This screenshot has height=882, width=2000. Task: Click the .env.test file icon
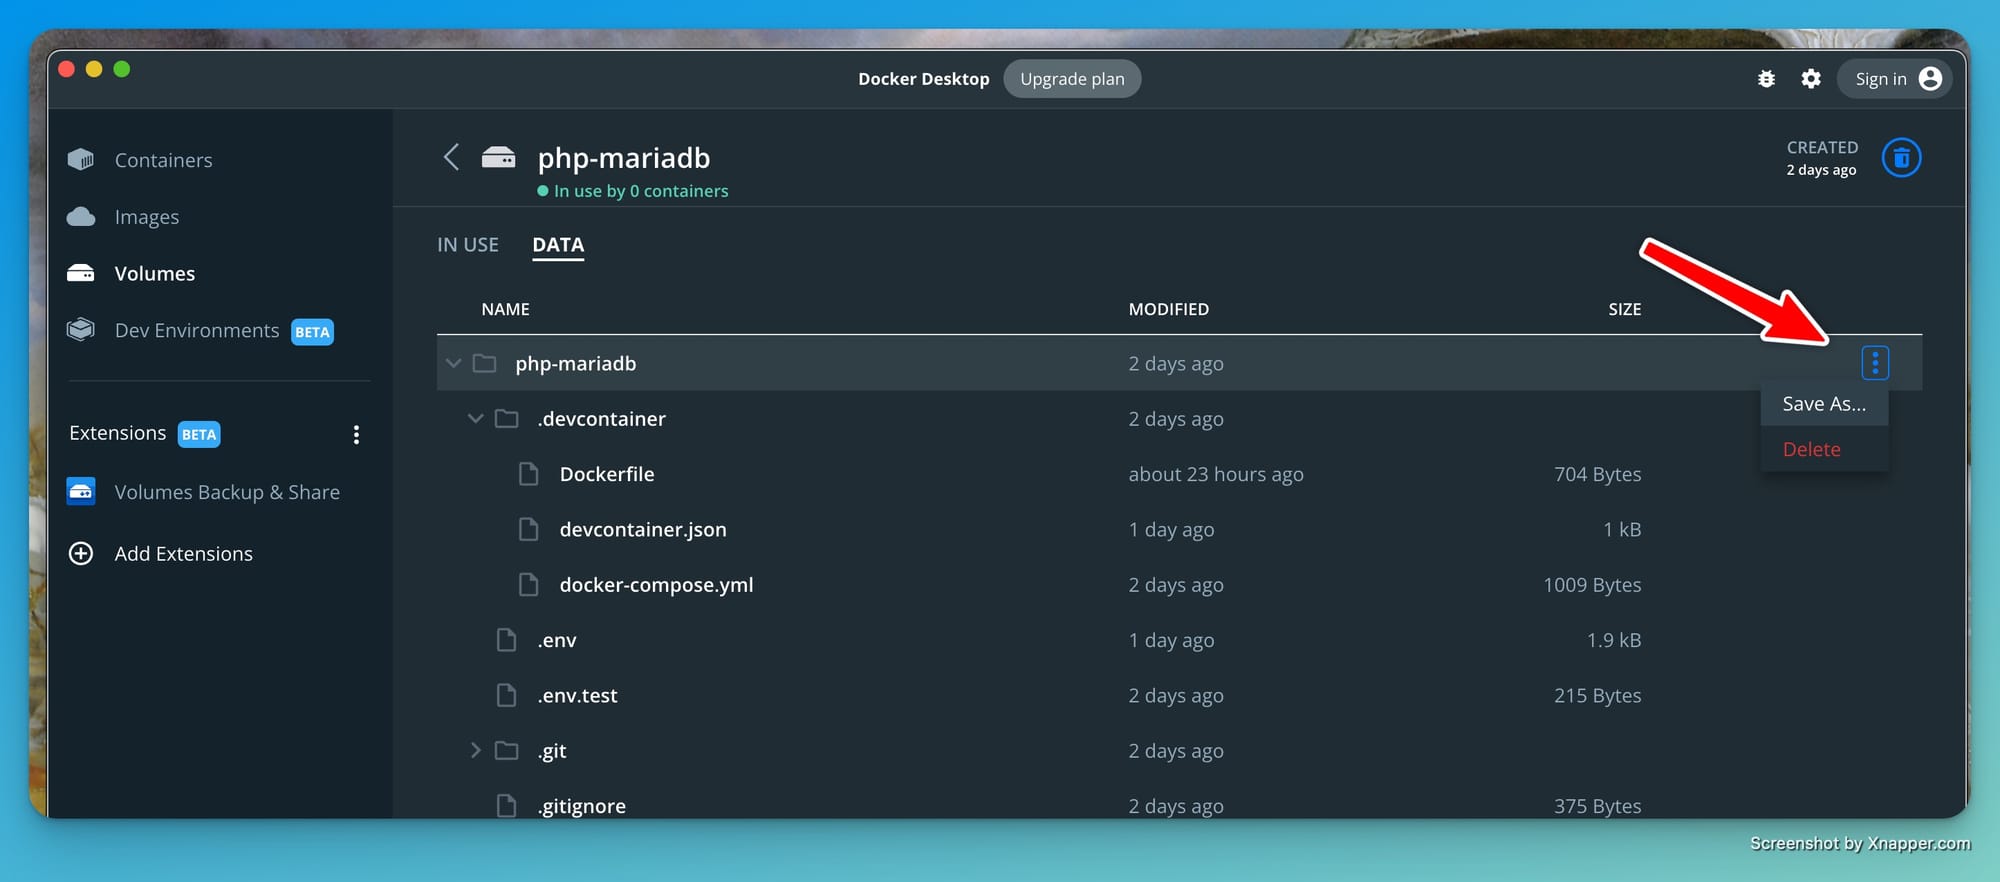point(507,695)
